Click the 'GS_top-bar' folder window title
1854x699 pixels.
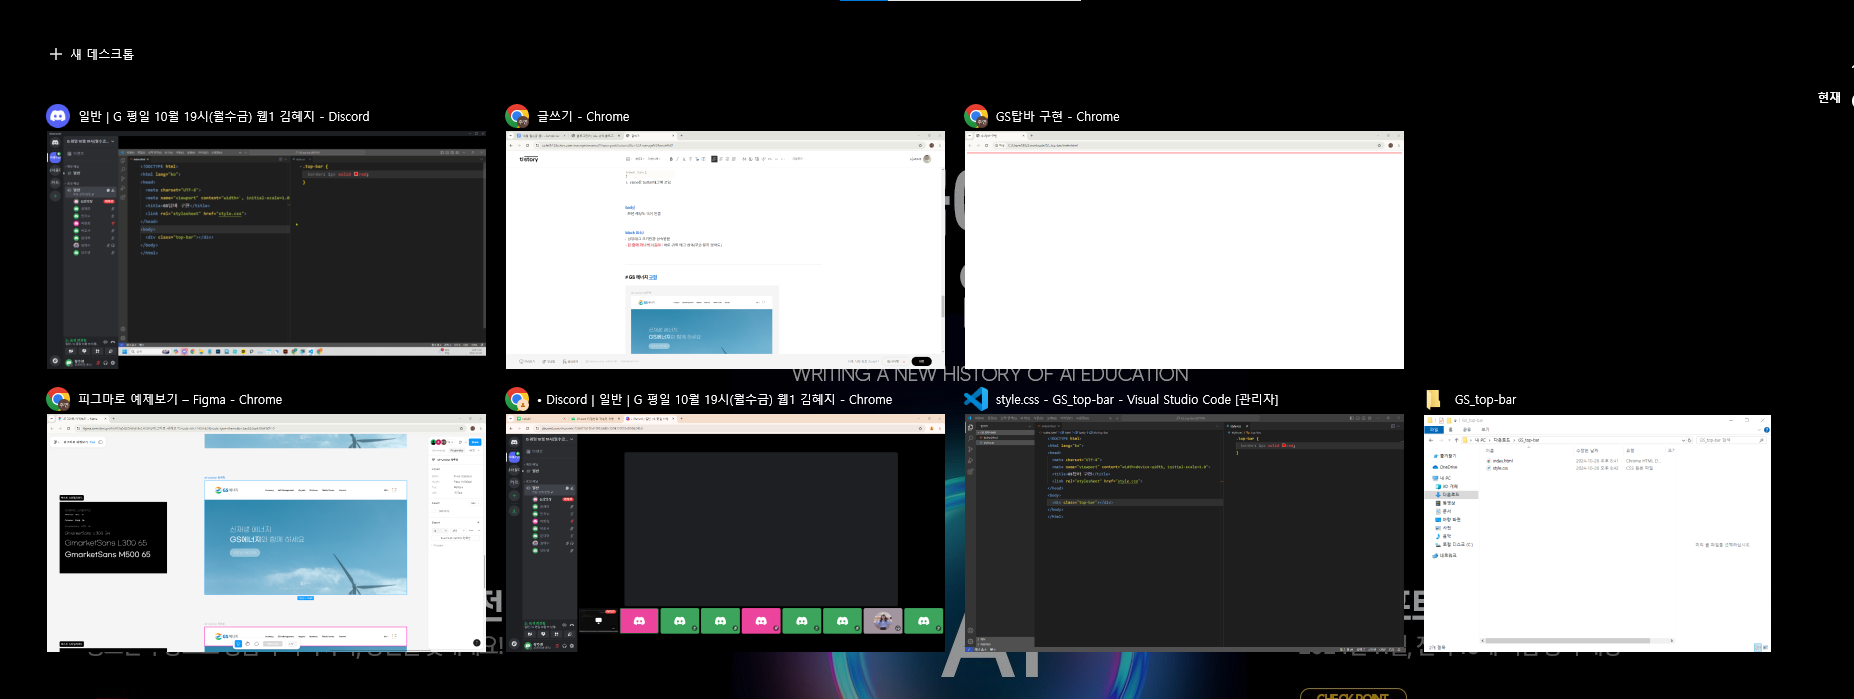[x=1485, y=399]
